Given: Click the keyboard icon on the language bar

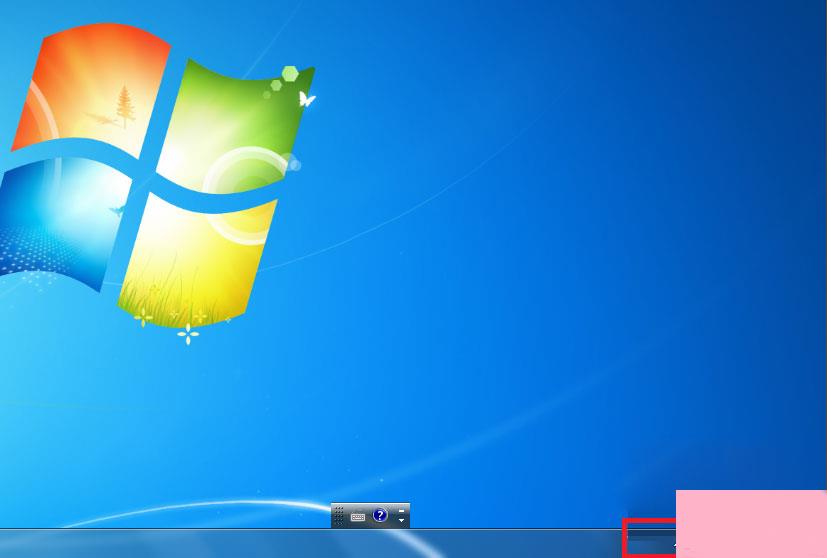Looking at the screenshot, I should tap(358, 517).
